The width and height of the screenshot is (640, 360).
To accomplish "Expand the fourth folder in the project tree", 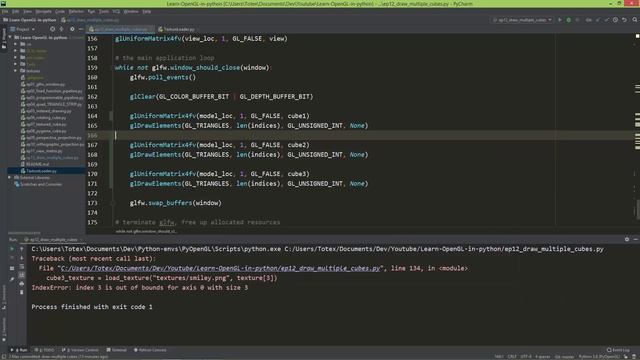I will pos(16,64).
